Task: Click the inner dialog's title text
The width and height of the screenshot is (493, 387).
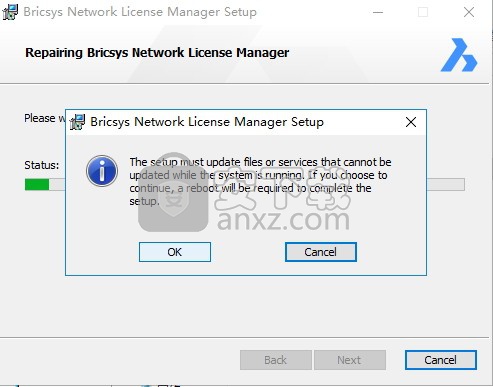Action: (x=207, y=122)
